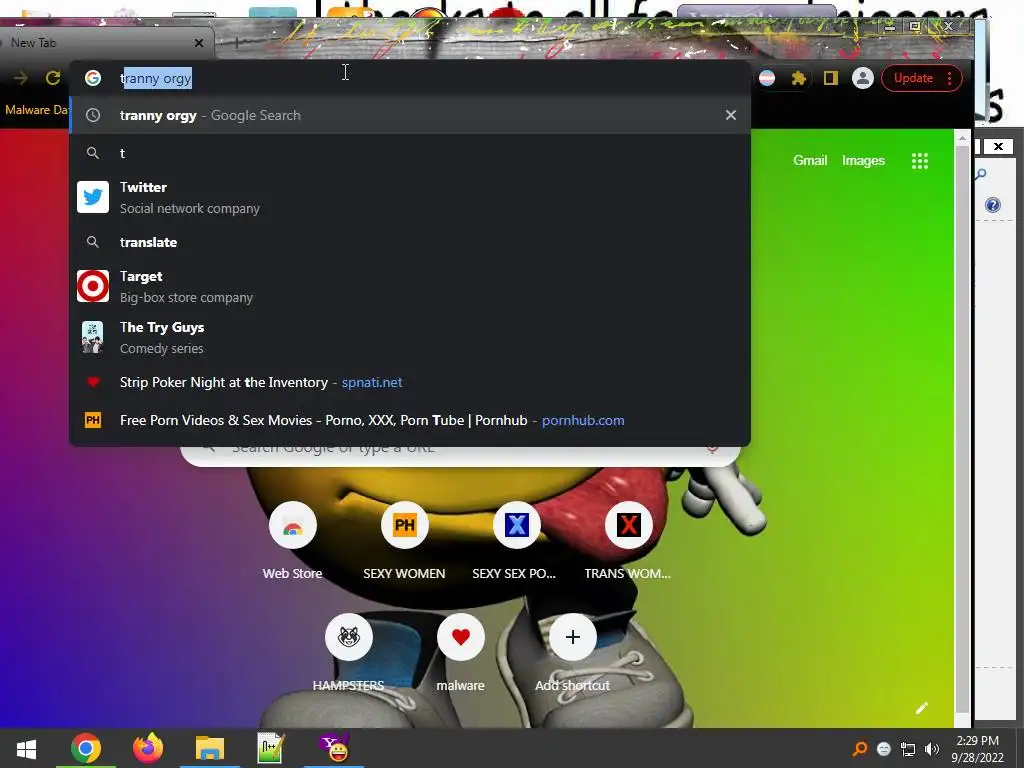
Task: Click the red Update button
Action: pyautogui.click(x=913, y=78)
